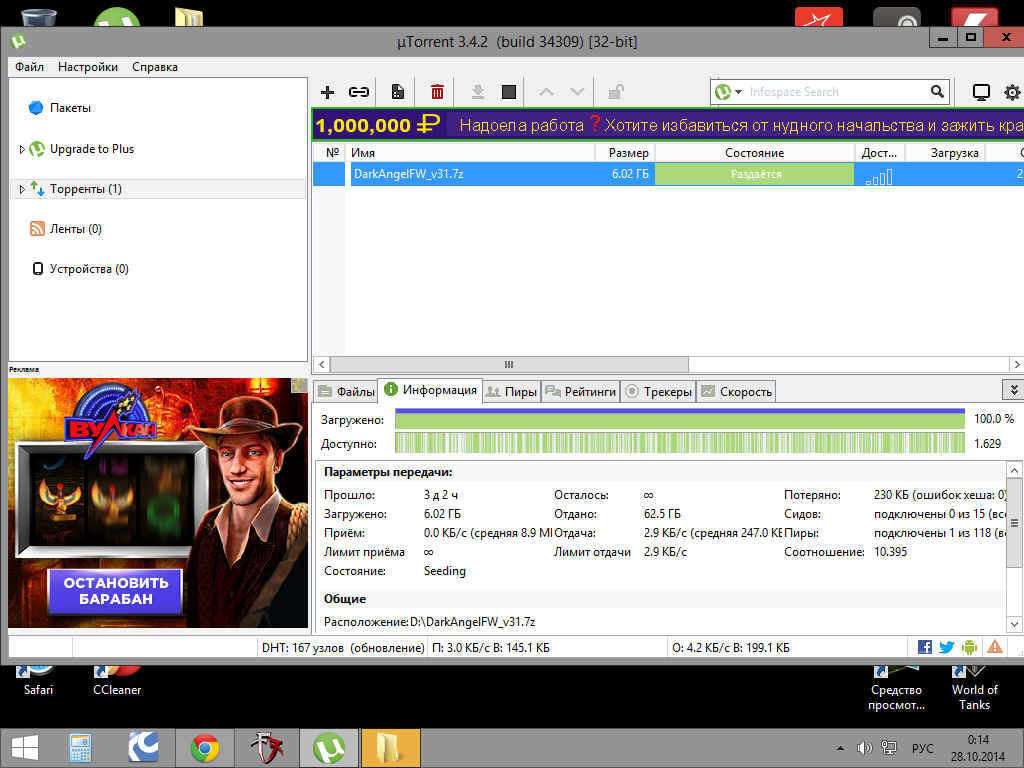Viewport: 1024px width, 768px height.
Task: Click the red Remove Torrent trash icon
Action: click(437, 92)
